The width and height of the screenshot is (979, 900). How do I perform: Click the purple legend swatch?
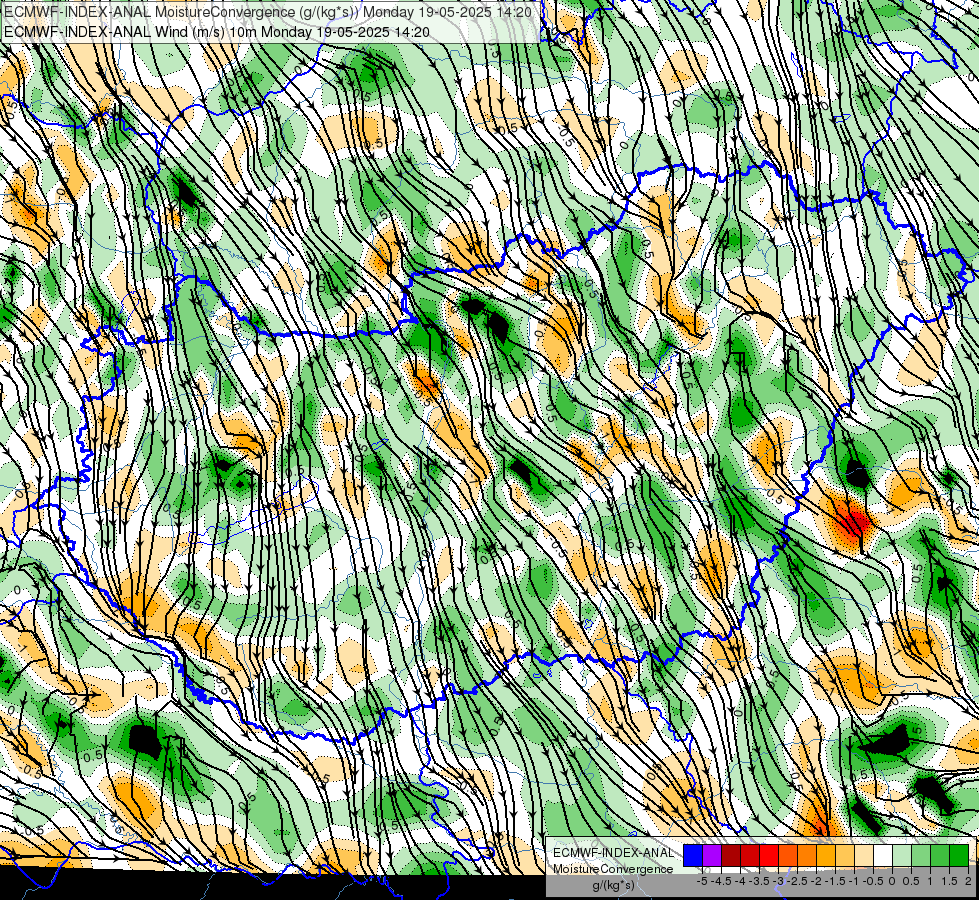[x=712, y=855]
